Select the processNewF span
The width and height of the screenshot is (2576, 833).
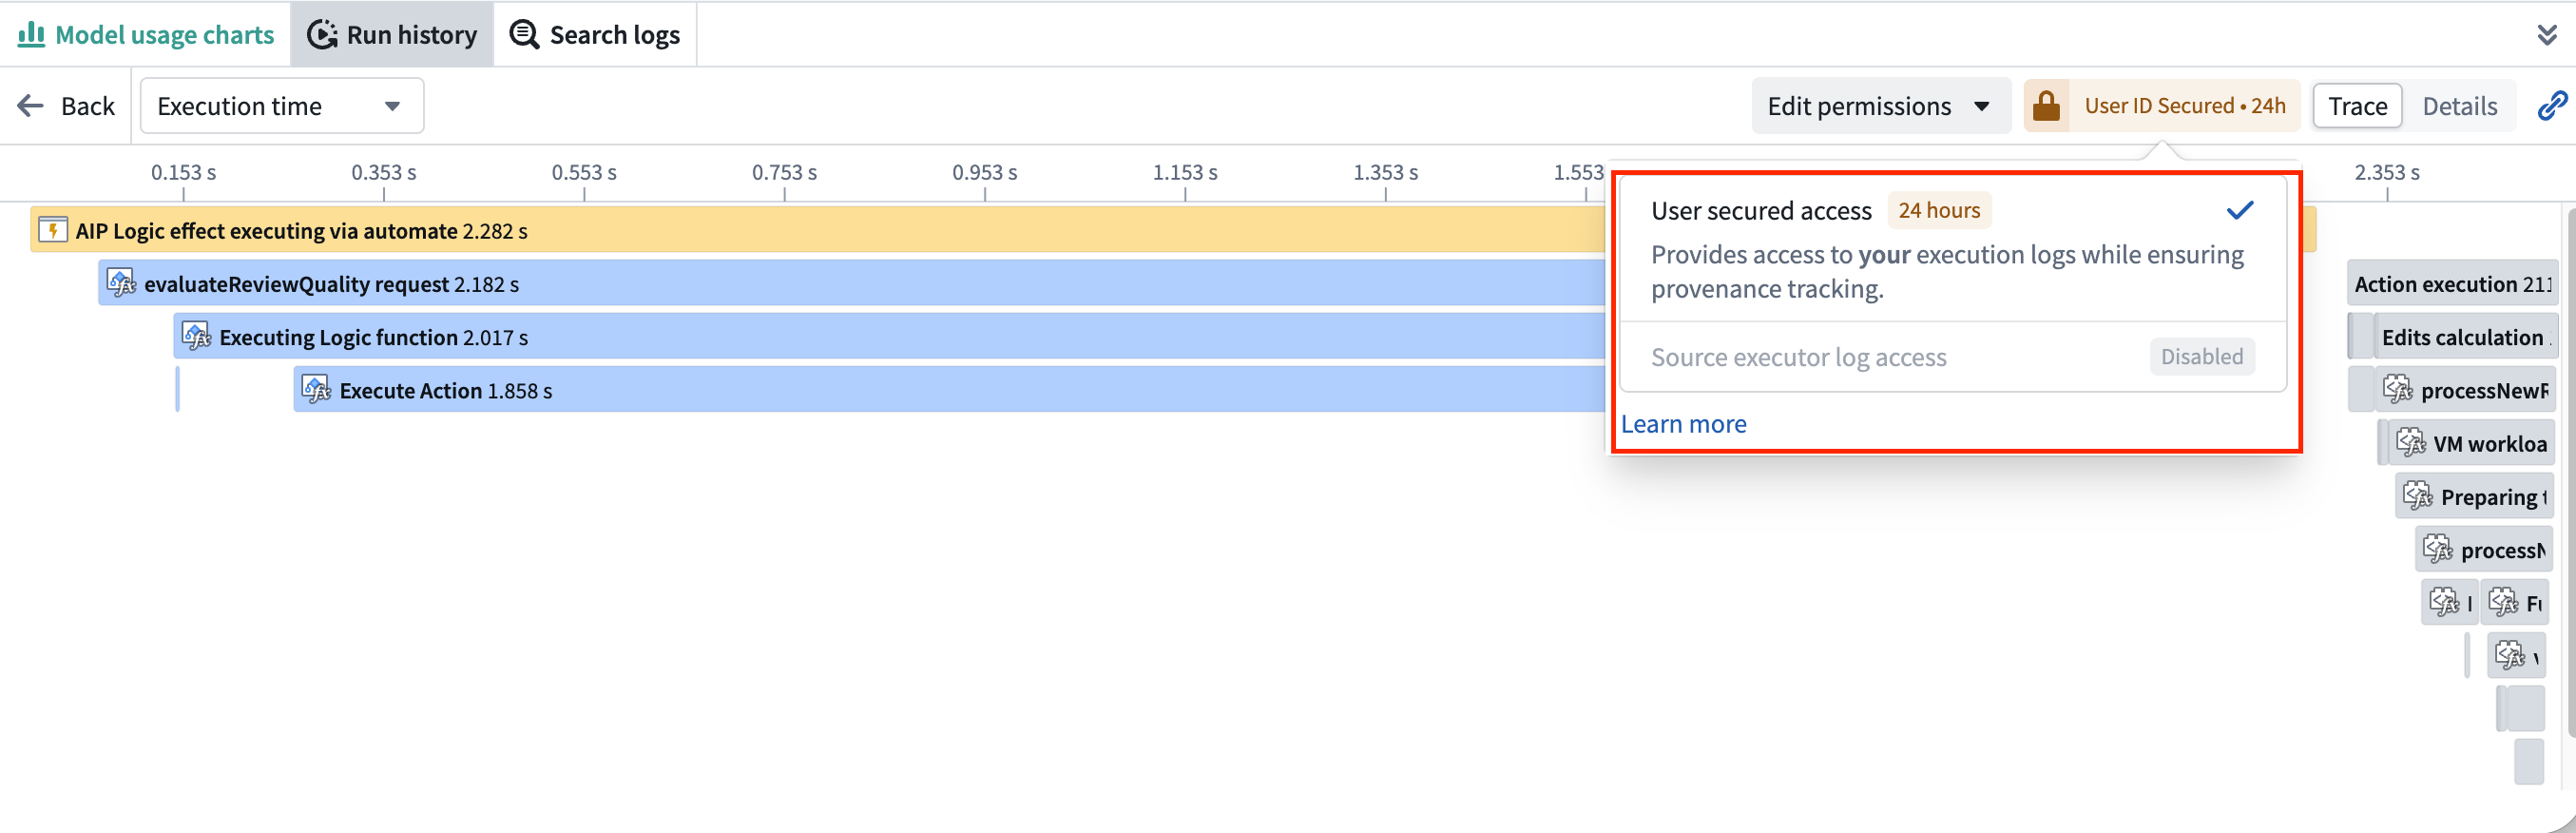pos(2465,390)
